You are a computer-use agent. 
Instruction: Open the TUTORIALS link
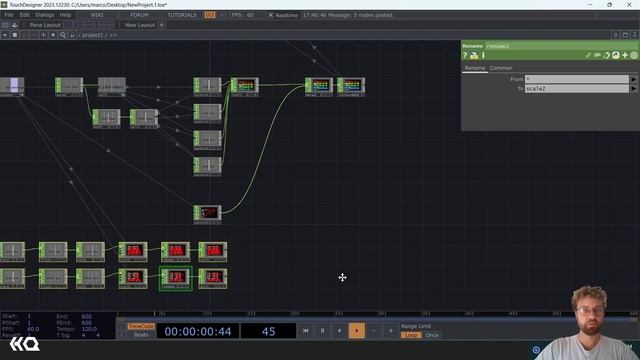[x=182, y=15]
